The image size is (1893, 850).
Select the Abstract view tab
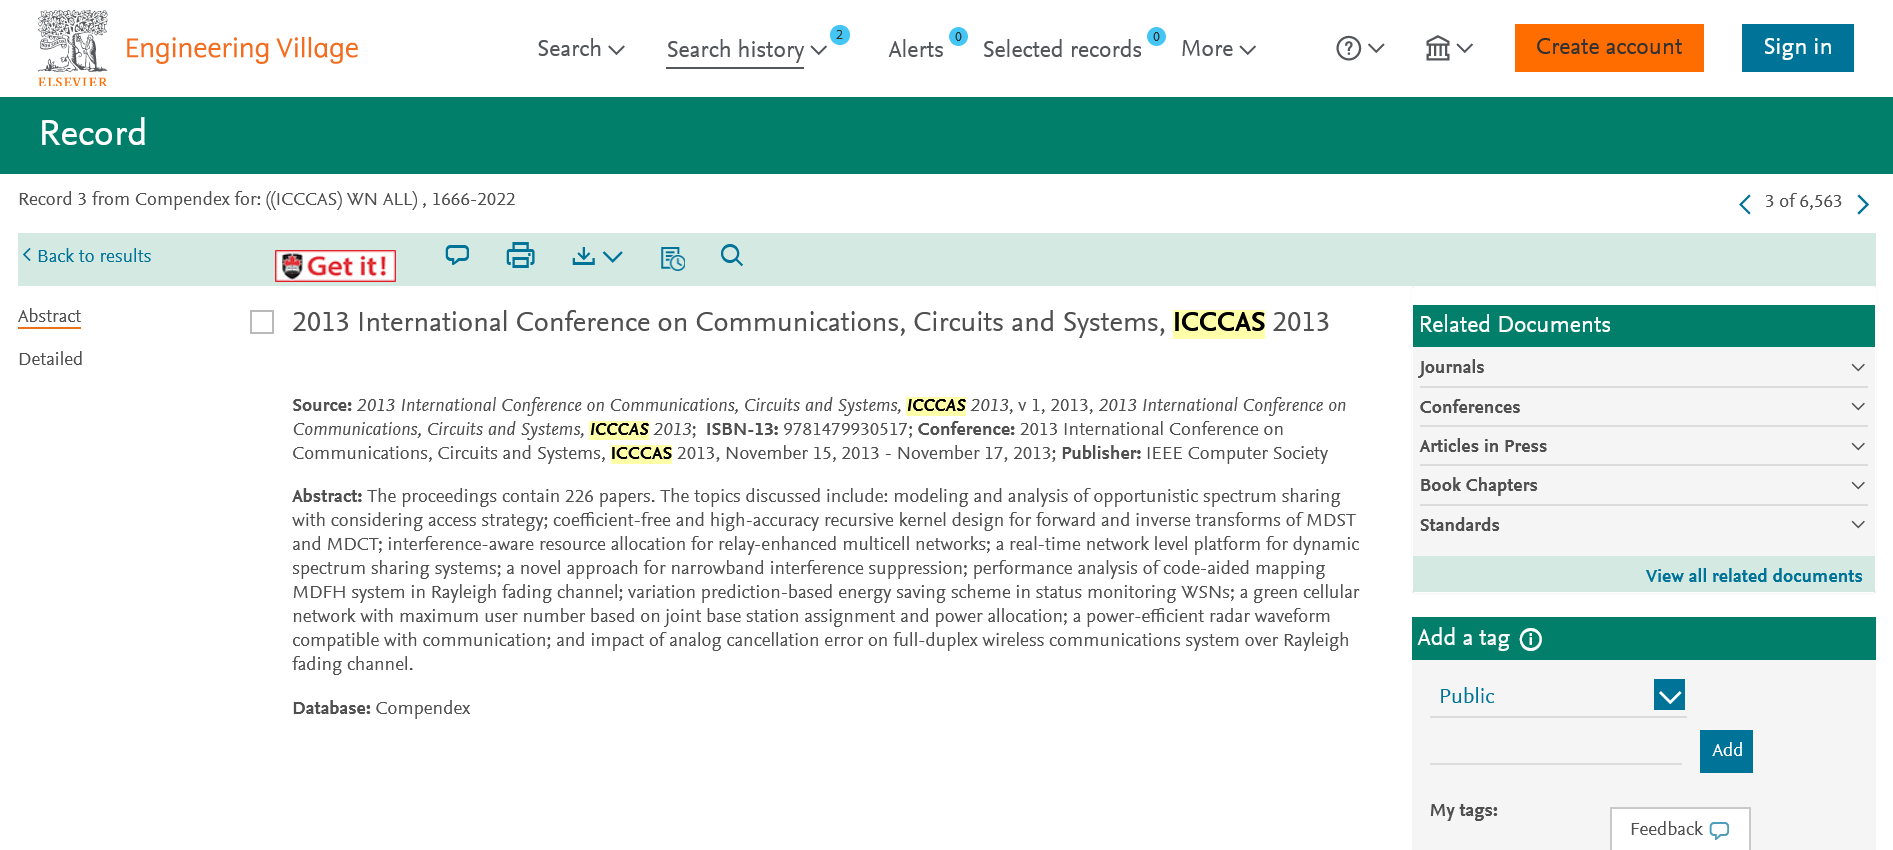(x=50, y=316)
